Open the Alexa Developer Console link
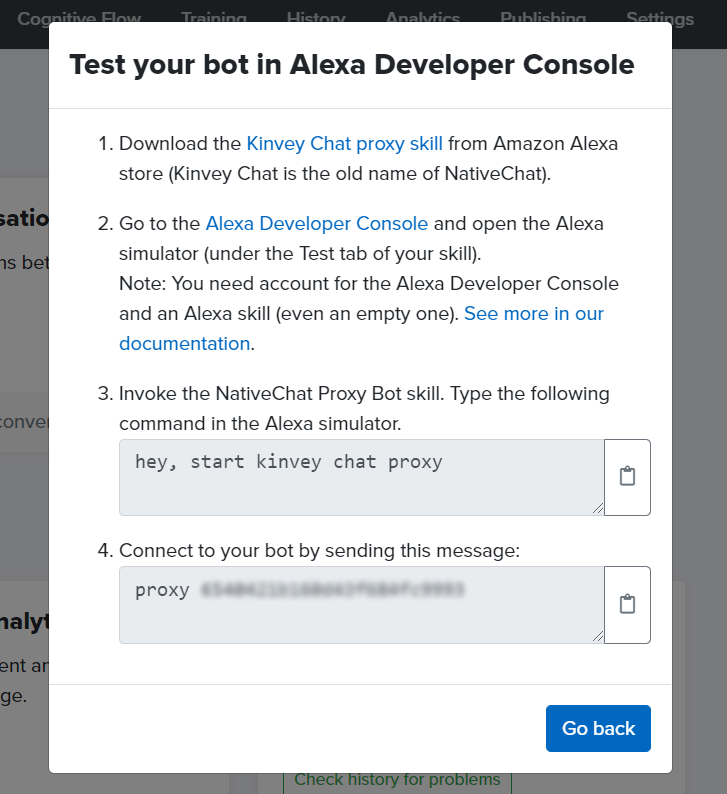Image resolution: width=727 pixels, height=794 pixels. [316, 223]
